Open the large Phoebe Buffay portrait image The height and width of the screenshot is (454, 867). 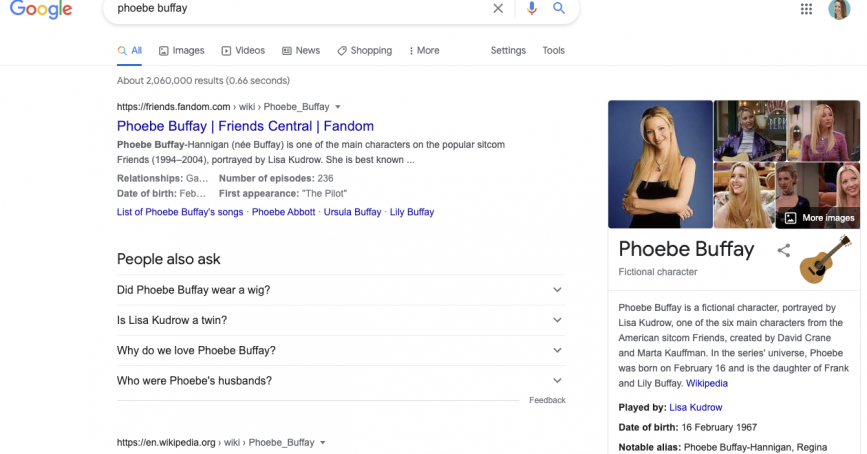pyautogui.click(x=660, y=165)
